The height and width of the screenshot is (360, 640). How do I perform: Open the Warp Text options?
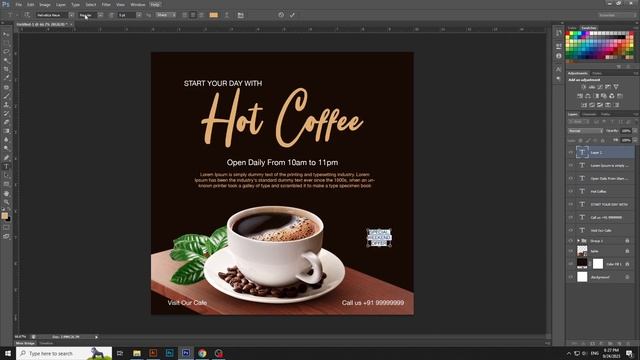coord(227,15)
